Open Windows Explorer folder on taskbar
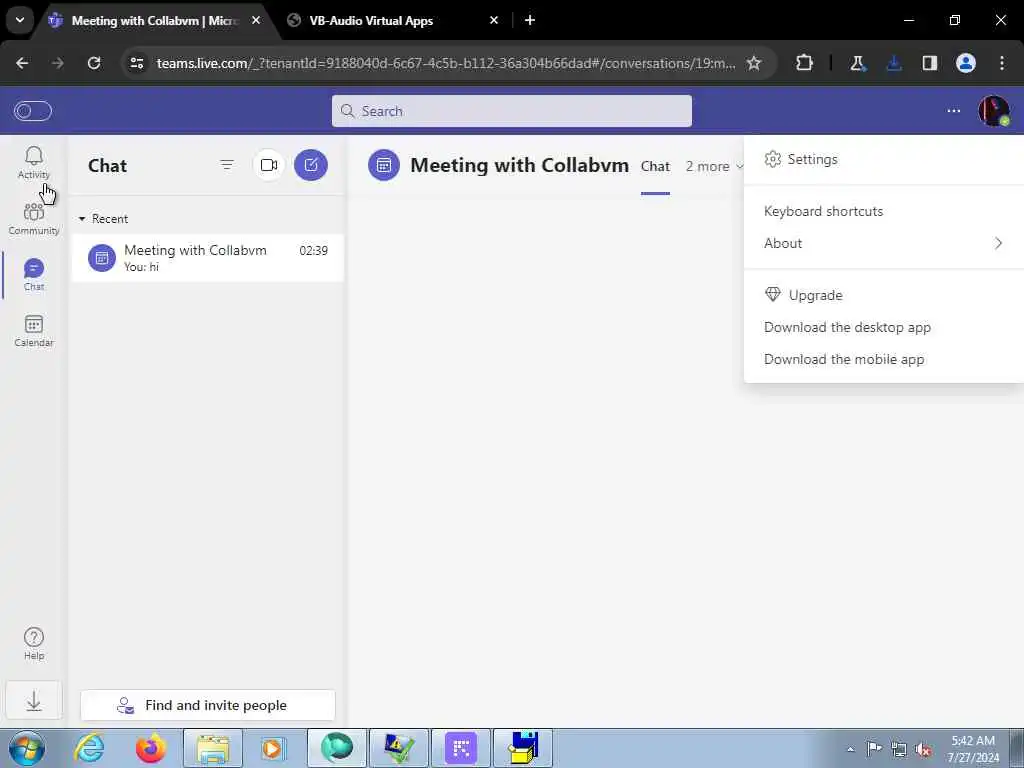 tap(213, 748)
